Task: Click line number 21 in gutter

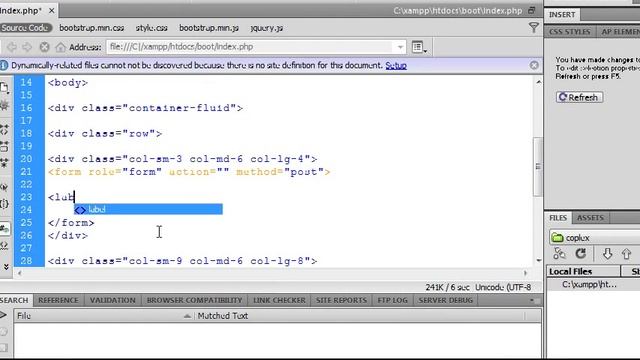Action: point(26,172)
